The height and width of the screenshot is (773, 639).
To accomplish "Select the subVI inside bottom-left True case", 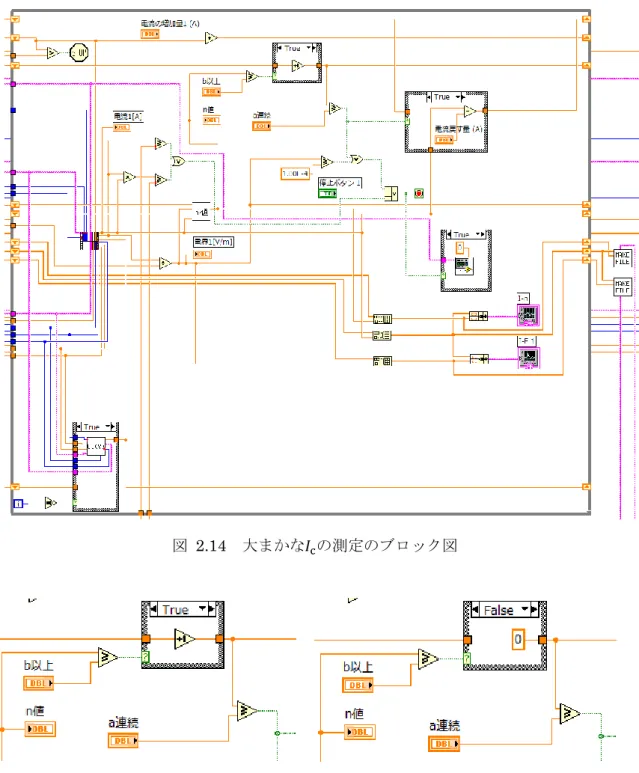I will coord(96,446).
